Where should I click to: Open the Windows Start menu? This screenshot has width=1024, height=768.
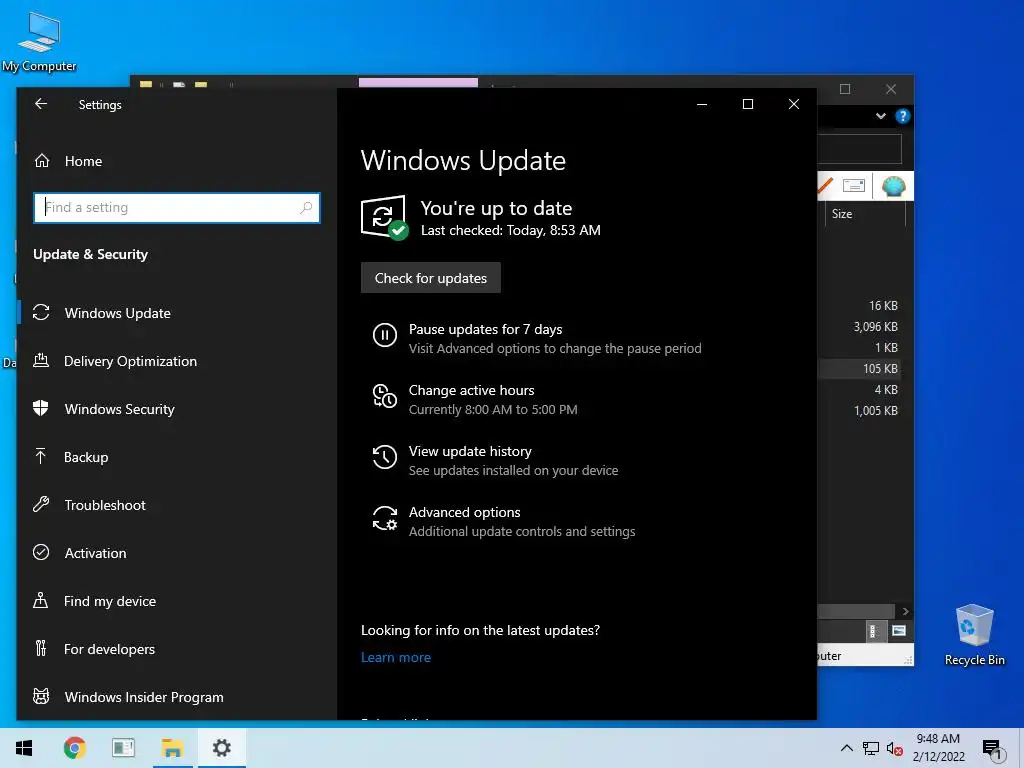[x=24, y=748]
